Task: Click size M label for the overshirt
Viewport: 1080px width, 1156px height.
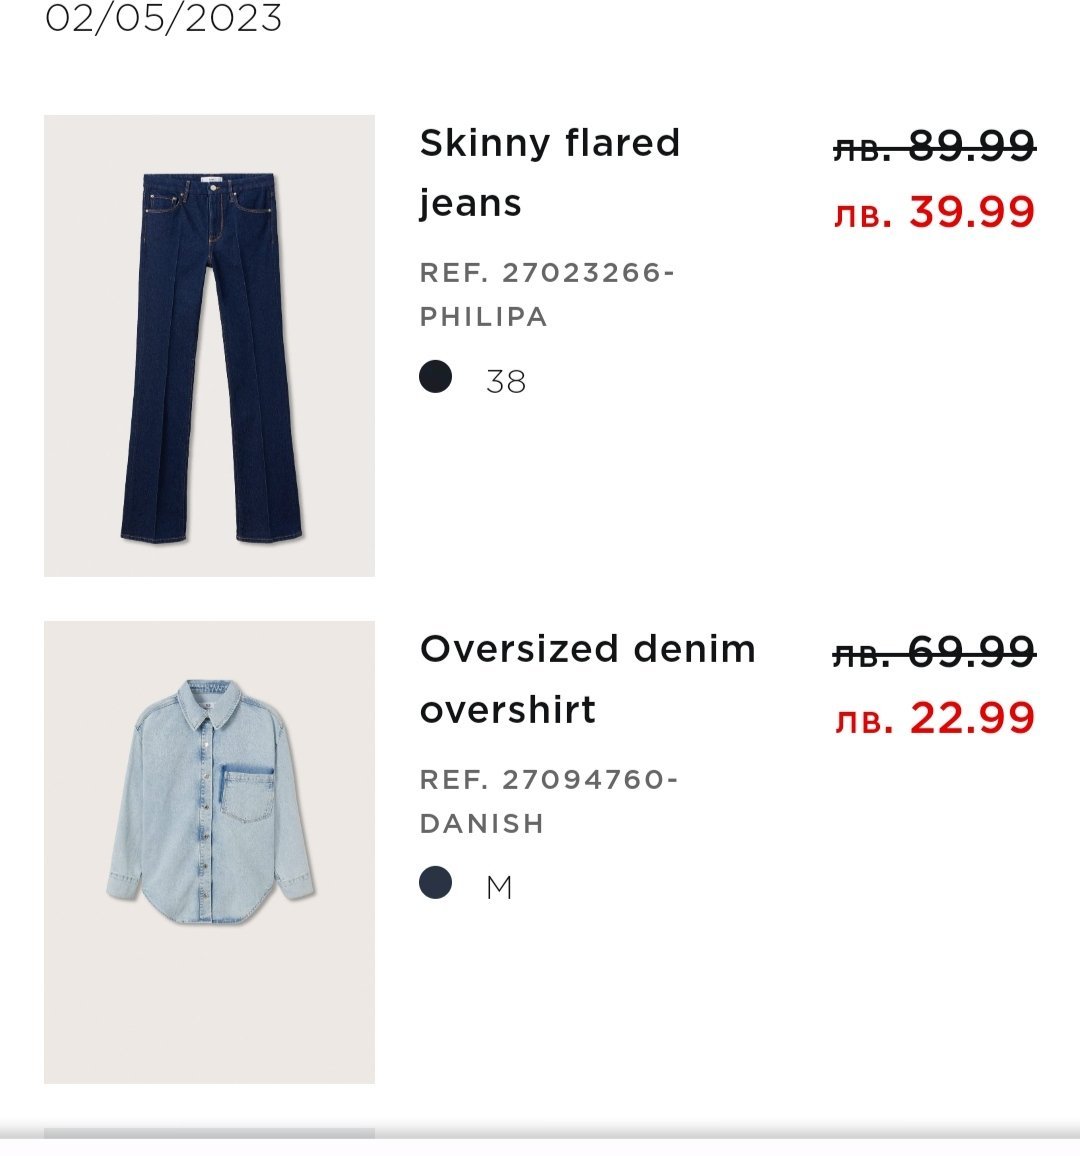Action: click(x=499, y=887)
